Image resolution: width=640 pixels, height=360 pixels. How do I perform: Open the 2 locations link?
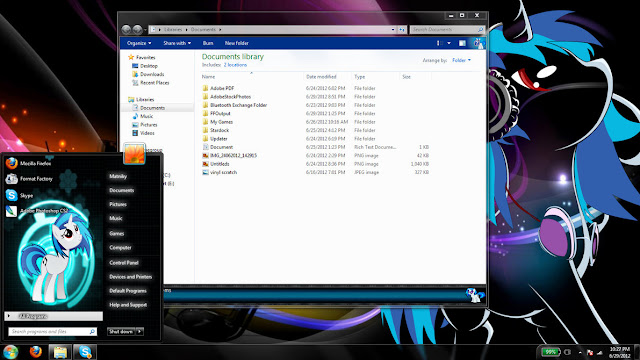(x=235, y=65)
